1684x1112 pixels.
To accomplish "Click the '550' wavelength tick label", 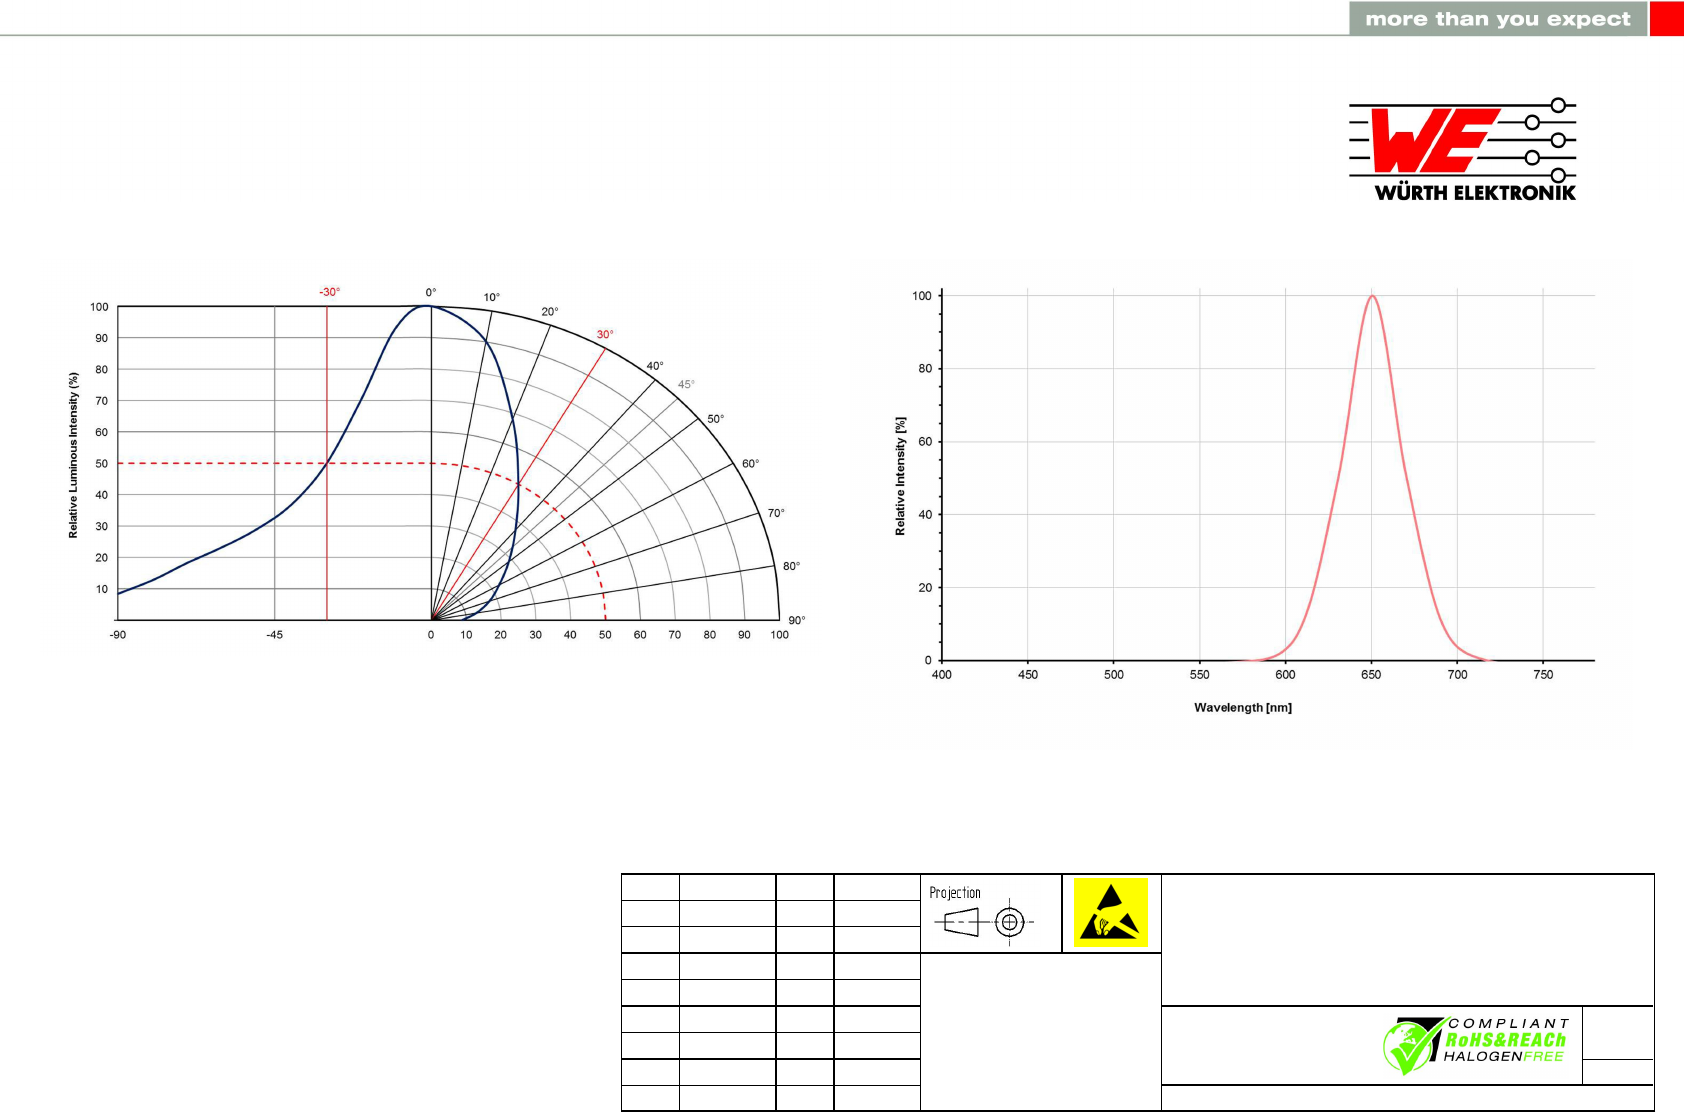I will (1200, 675).
